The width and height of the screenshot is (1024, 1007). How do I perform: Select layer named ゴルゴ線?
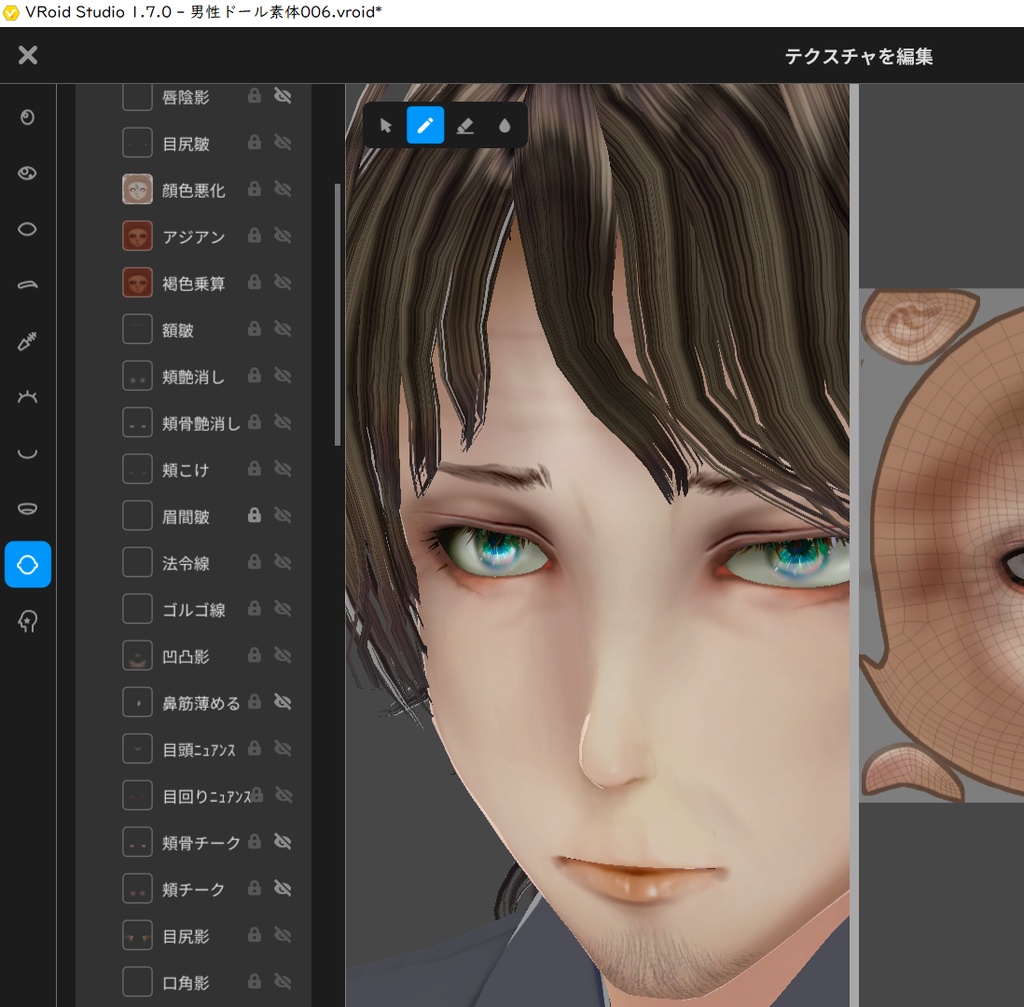click(193, 610)
